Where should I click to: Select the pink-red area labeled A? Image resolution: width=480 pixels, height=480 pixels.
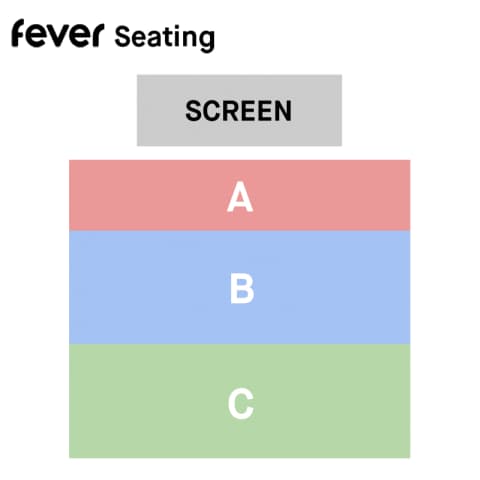pyautogui.click(x=240, y=195)
